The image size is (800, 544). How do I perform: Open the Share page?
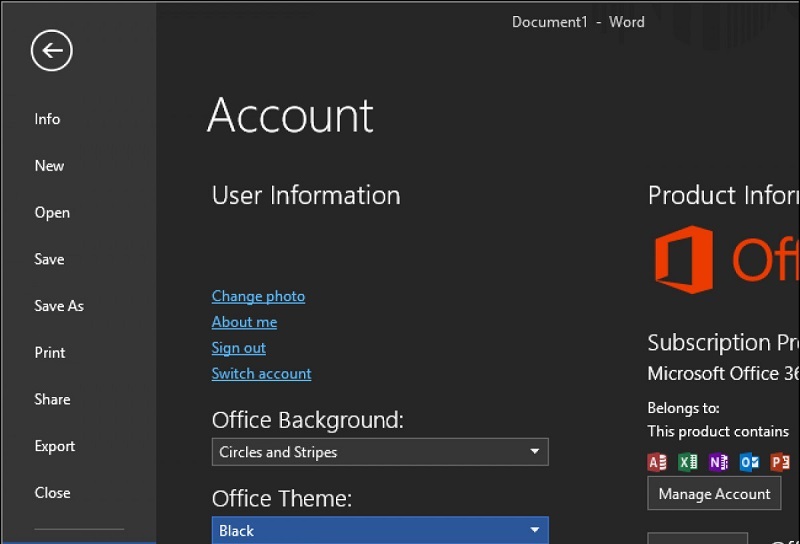pyautogui.click(x=52, y=399)
